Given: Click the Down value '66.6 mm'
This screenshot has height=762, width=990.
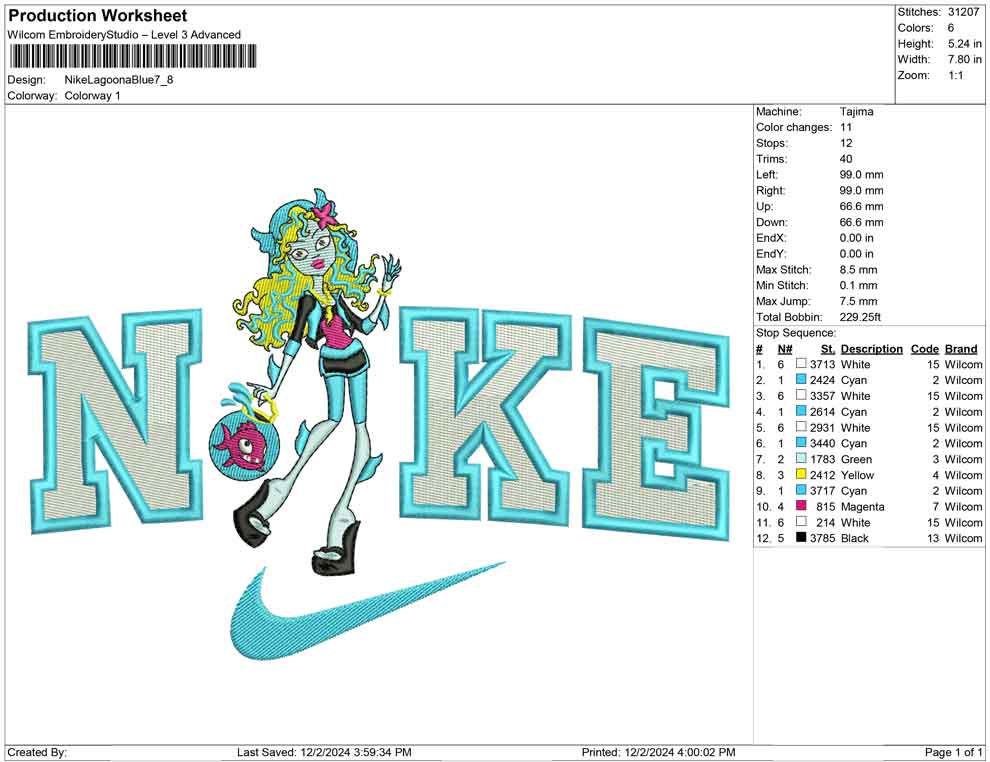Looking at the screenshot, I should click(861, 222).
